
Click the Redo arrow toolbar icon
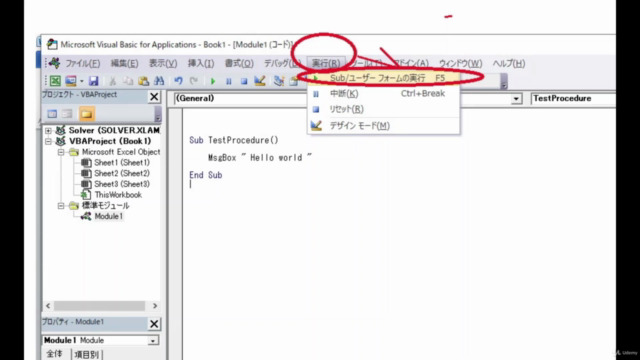[194, 81]
